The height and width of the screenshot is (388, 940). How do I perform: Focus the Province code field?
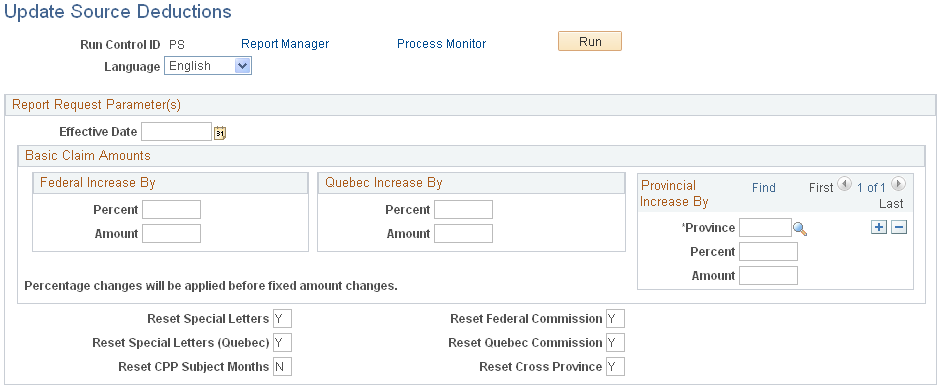click(x=766, y=228)
